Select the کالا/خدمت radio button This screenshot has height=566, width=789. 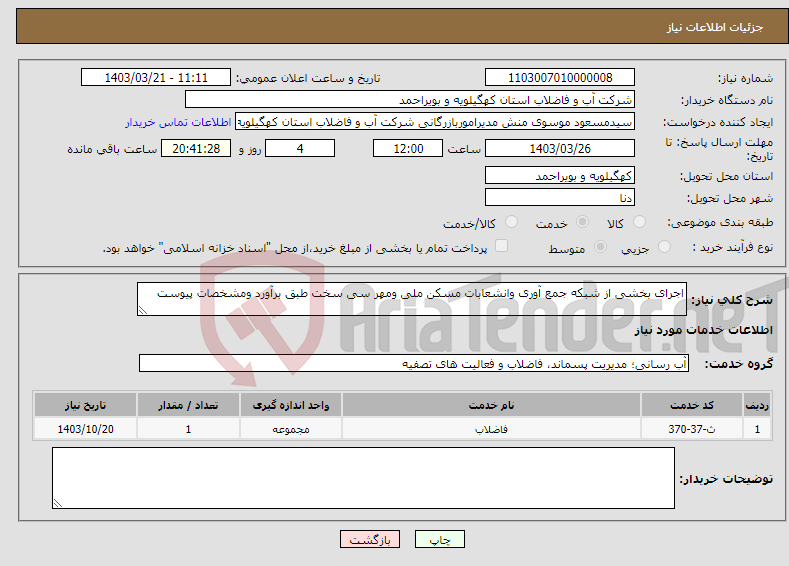click(511, 222)
